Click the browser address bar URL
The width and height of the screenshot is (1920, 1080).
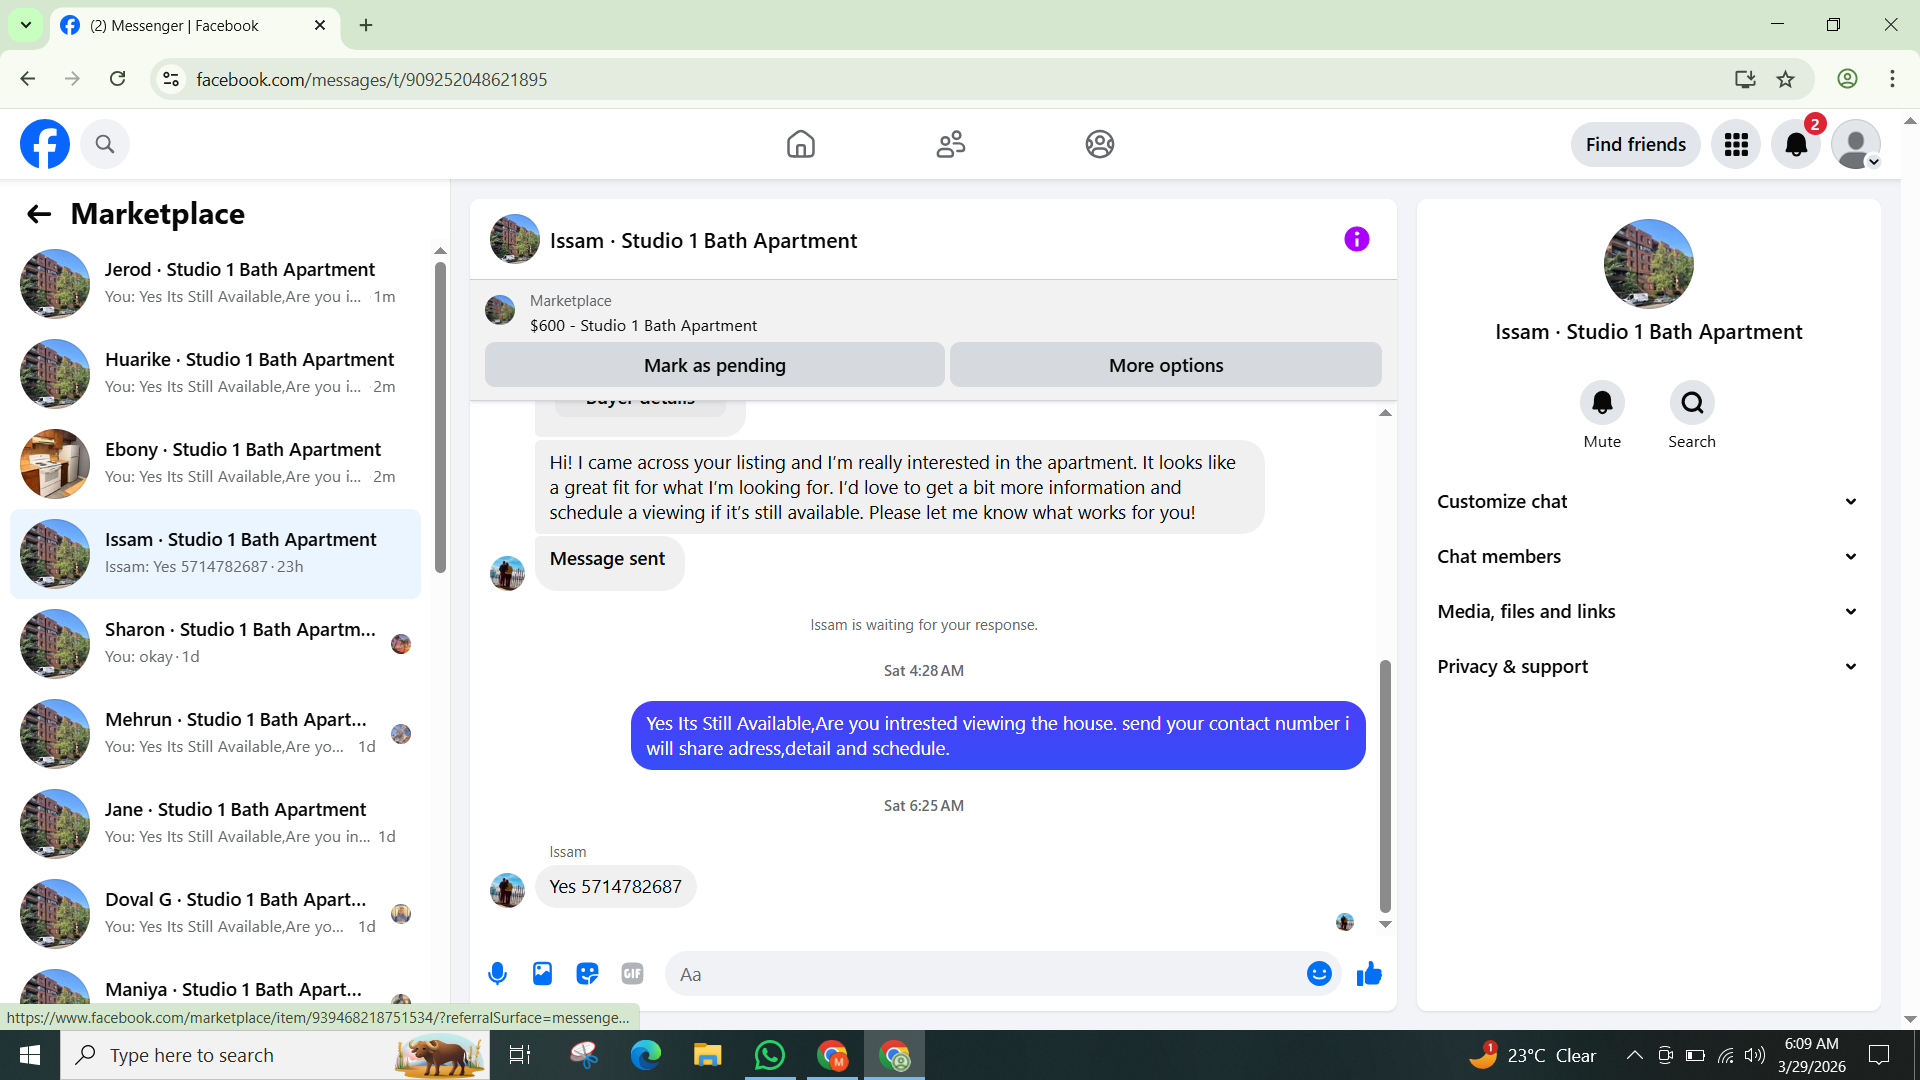371,79
